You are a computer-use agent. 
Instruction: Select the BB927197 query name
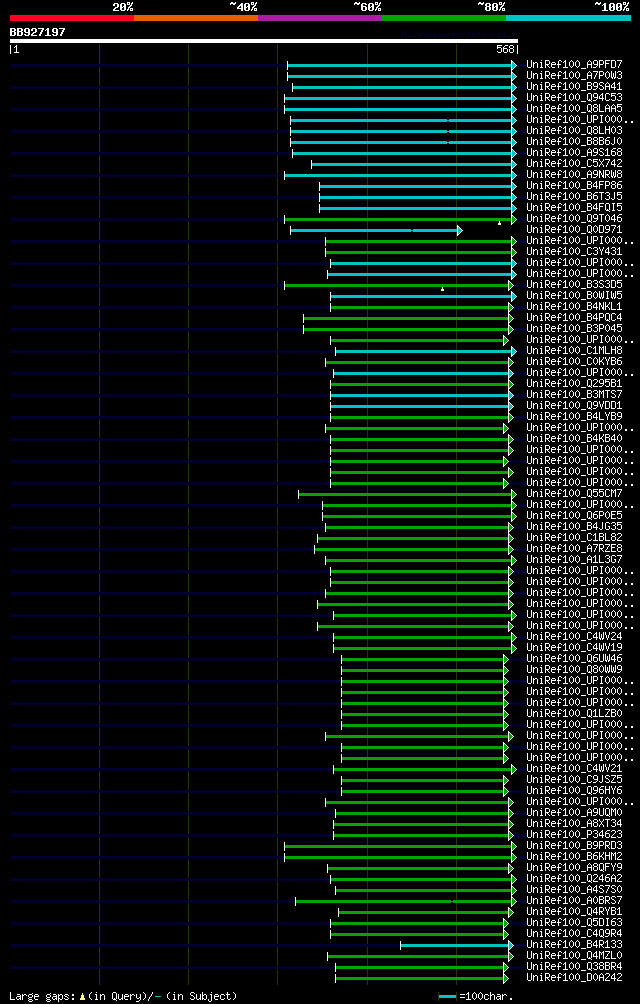click(37, 32)
